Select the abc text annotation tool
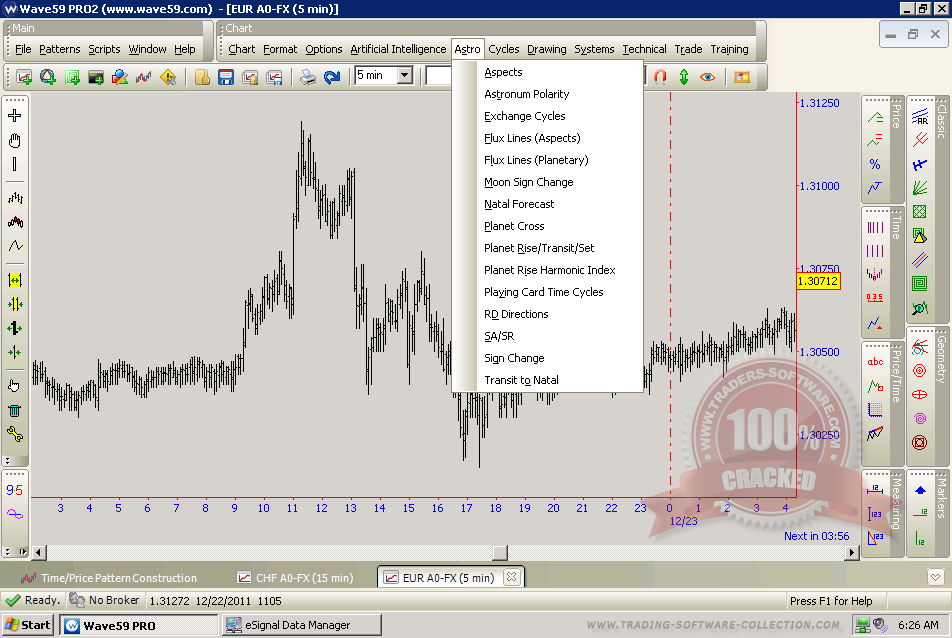 click(x=875, y=362)
